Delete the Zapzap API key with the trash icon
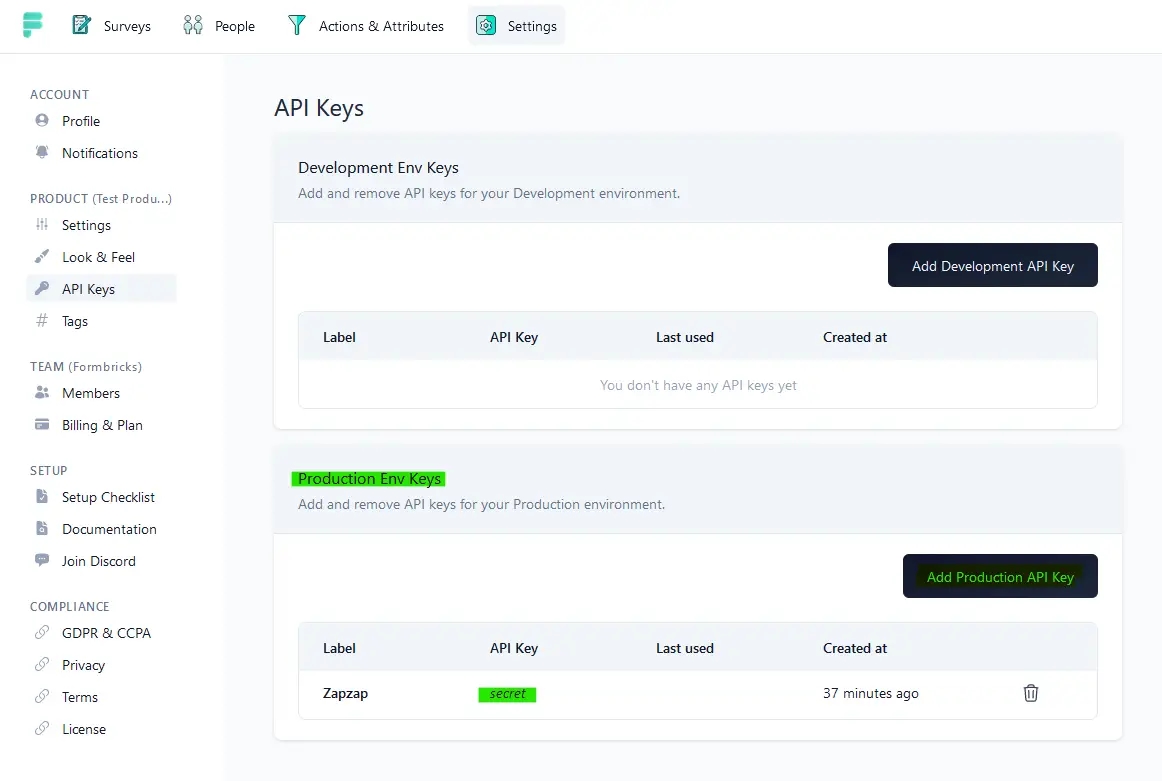Screen dimensions: 1162x781 1031,693
